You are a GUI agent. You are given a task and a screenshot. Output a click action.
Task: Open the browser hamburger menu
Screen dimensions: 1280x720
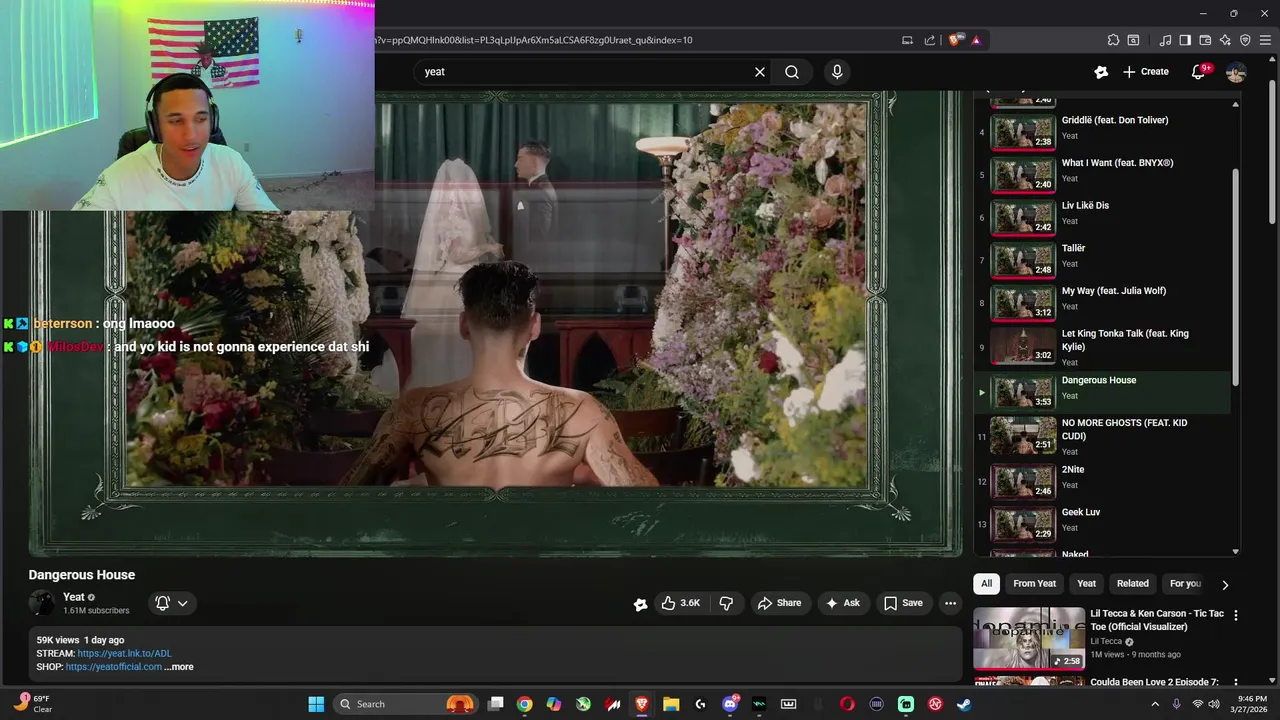1265,40
